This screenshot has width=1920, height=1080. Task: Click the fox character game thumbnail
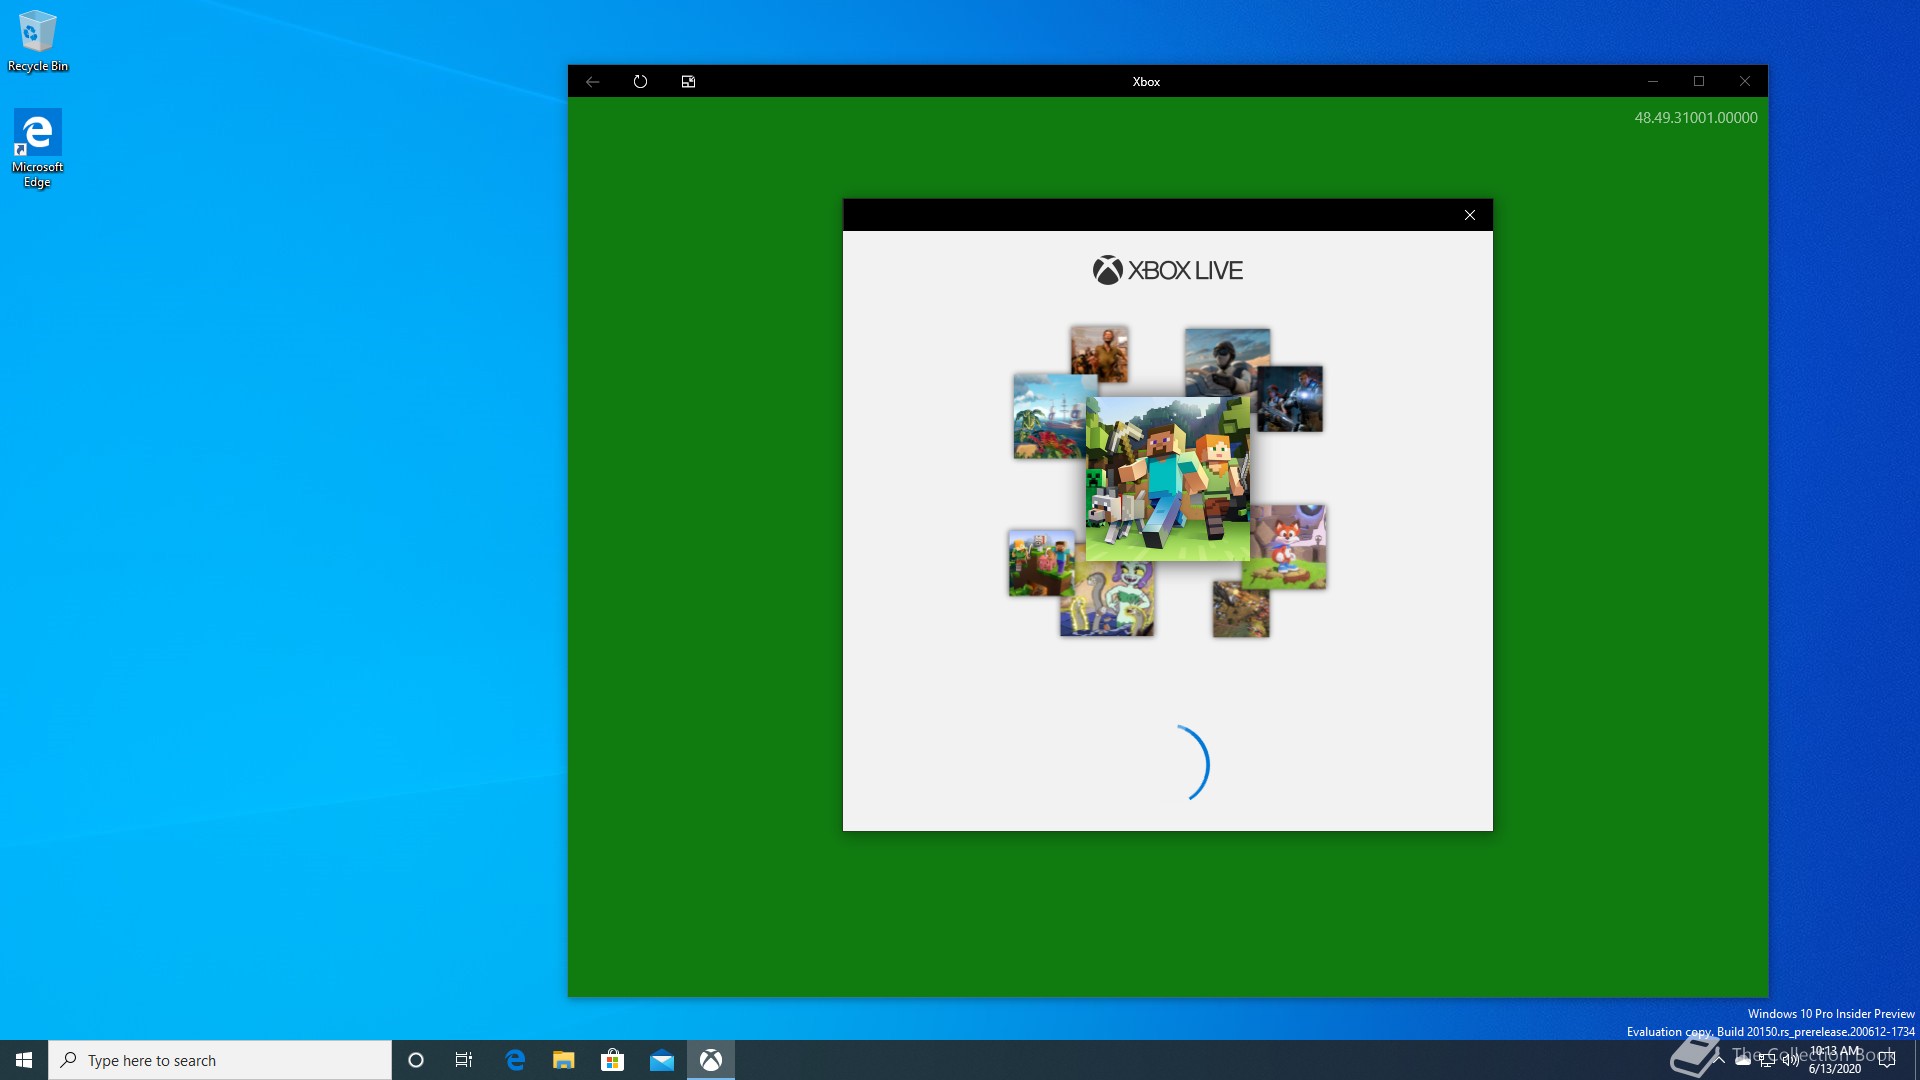pyautogui.click(x=1288, y=547)
